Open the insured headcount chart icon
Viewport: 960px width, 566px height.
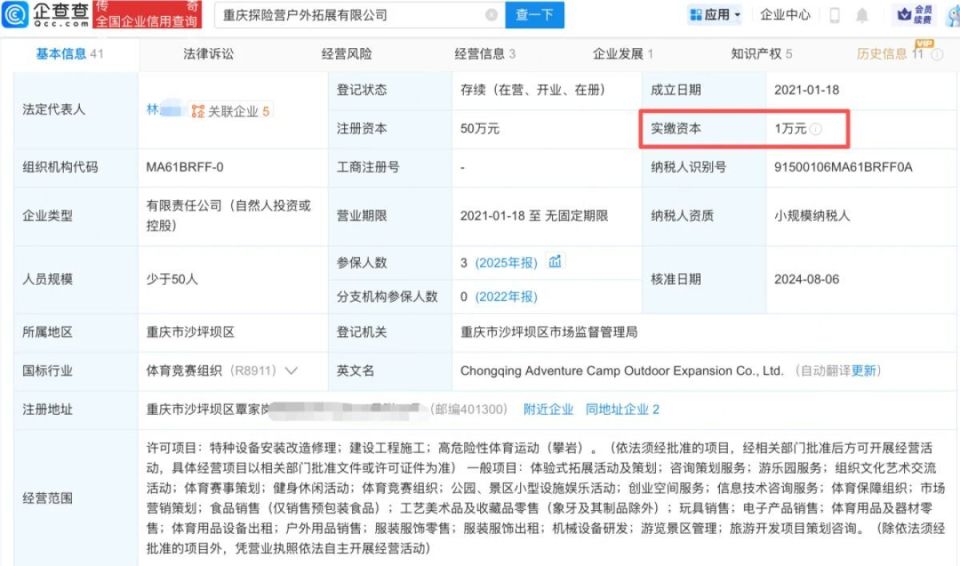click(555, 262)
